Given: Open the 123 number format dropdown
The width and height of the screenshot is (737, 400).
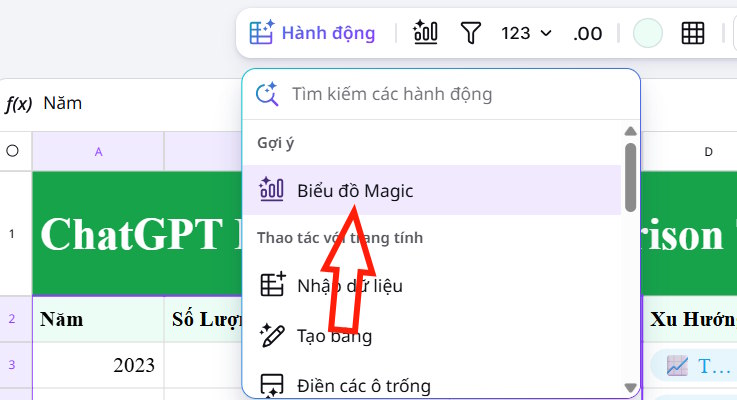Looking at the screenshot, I should pyautogui.click(x=526, y=33).
